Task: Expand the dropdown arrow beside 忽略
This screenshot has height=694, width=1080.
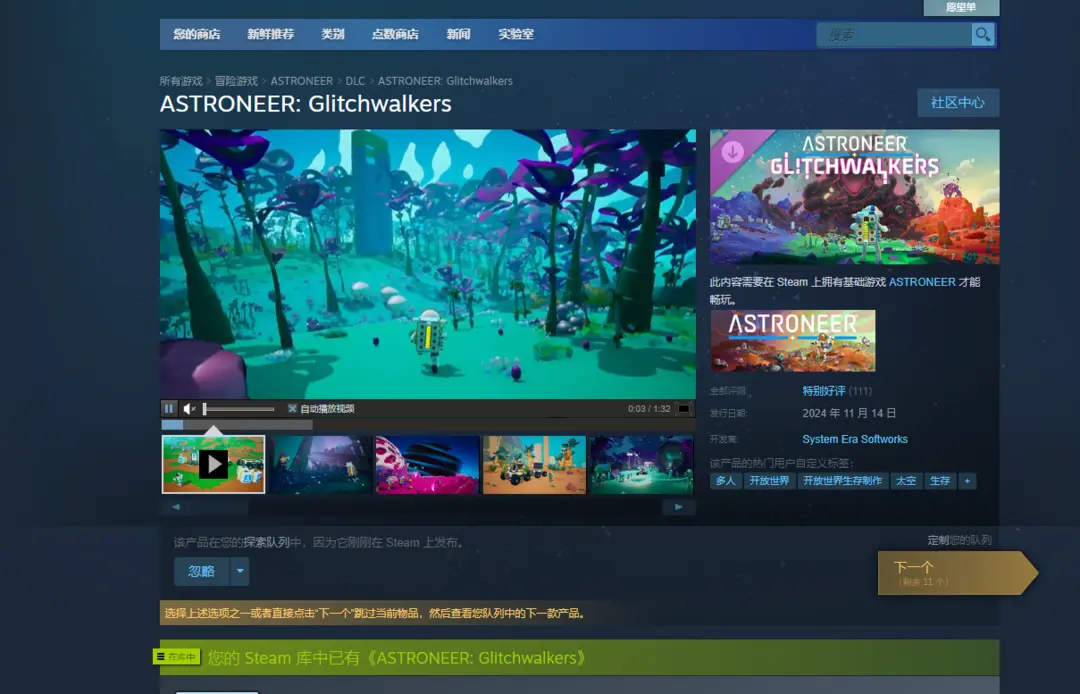Action: pyautogui.click(x=240, y=571)
